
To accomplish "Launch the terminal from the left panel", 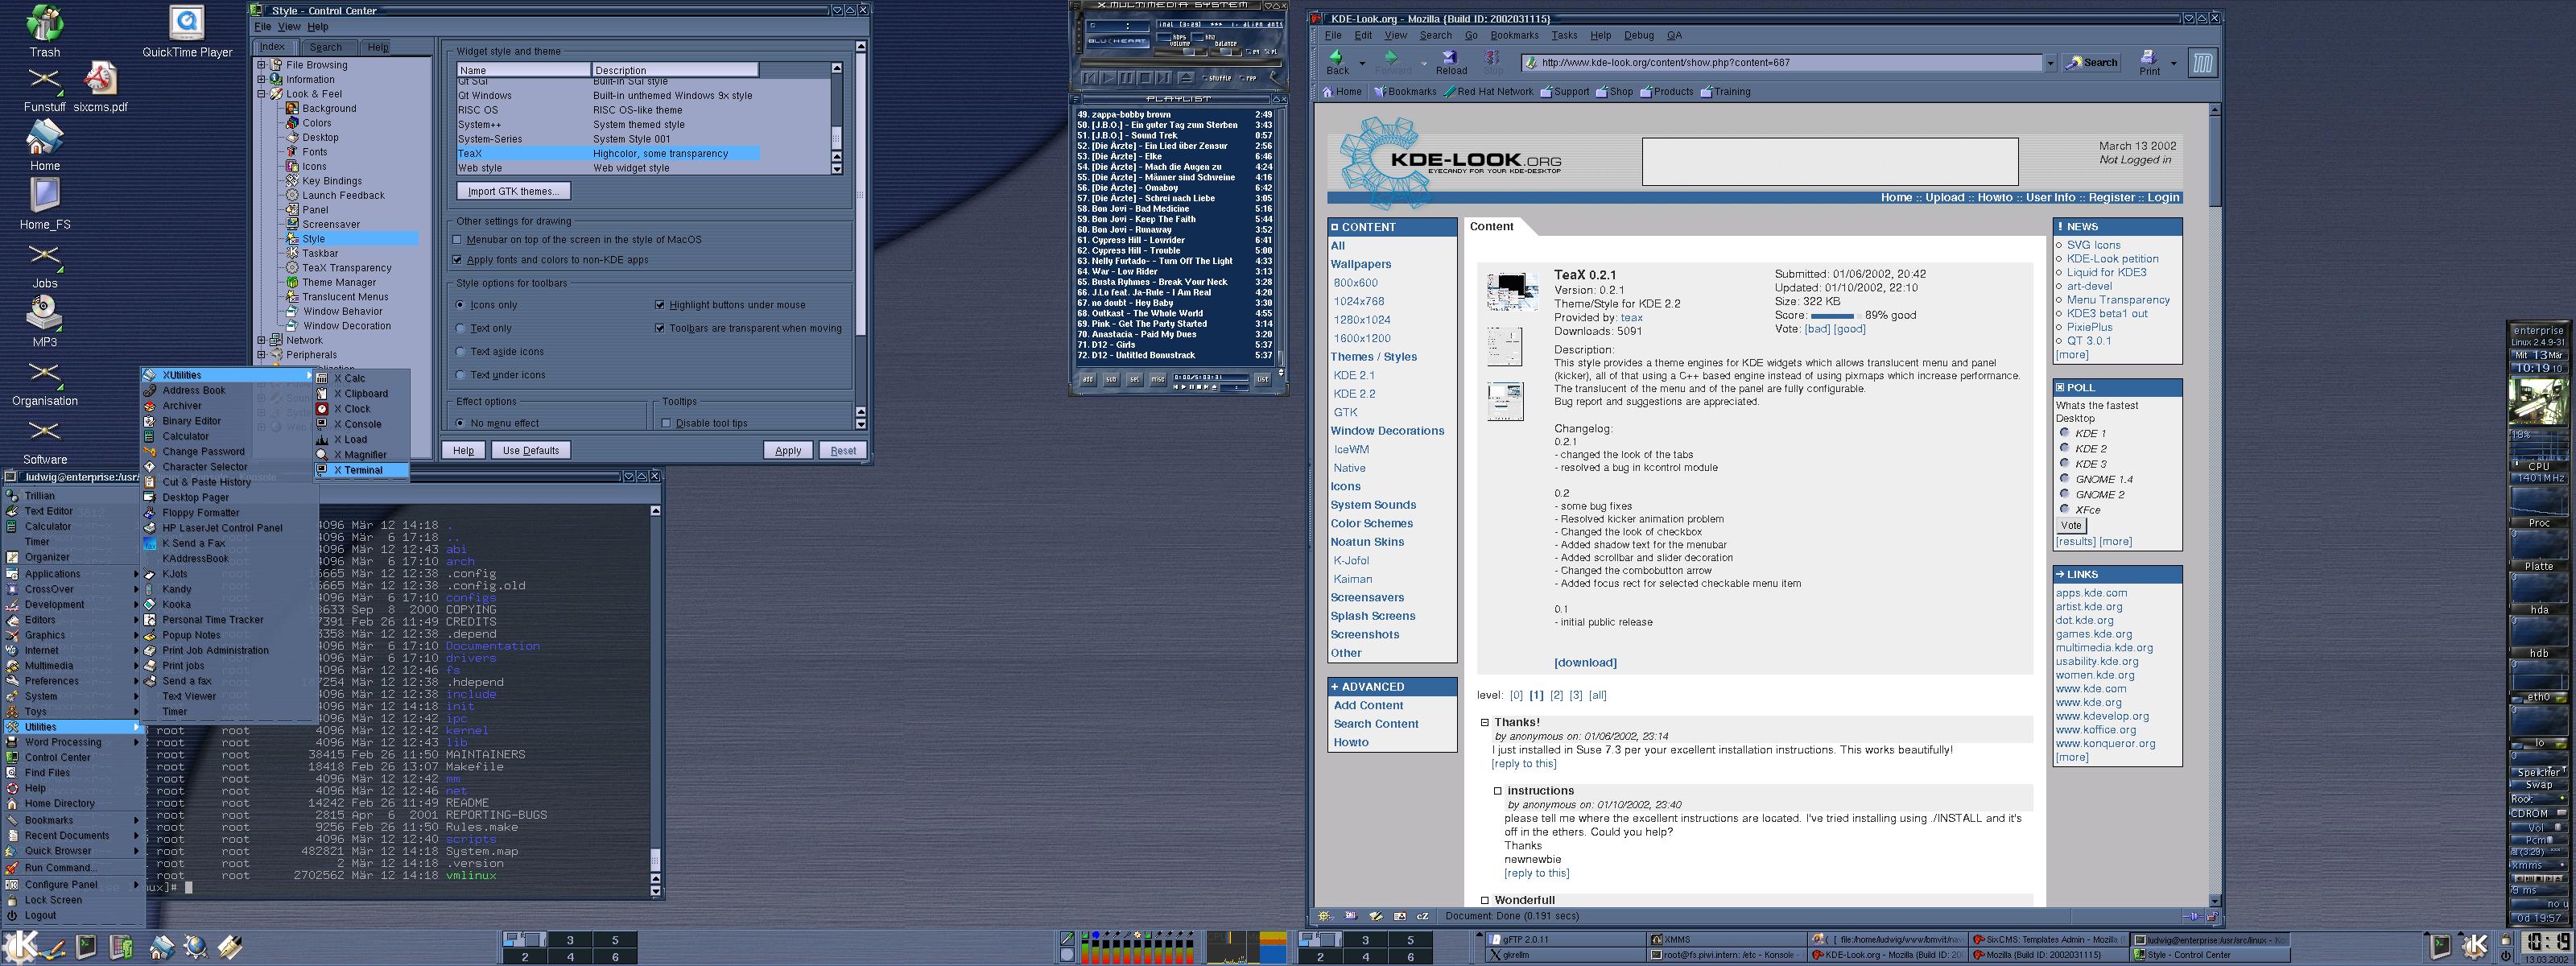I will pos(86,946).
